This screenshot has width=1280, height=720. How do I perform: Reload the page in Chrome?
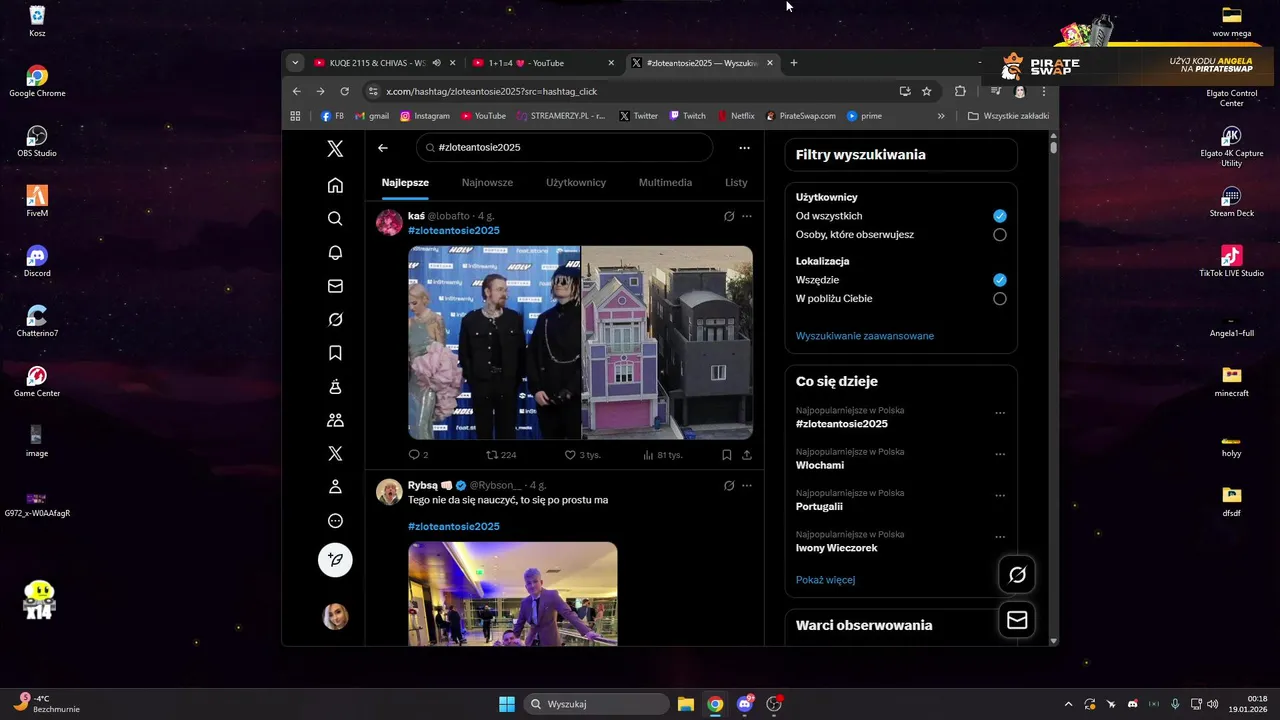(x=344, y=91)
